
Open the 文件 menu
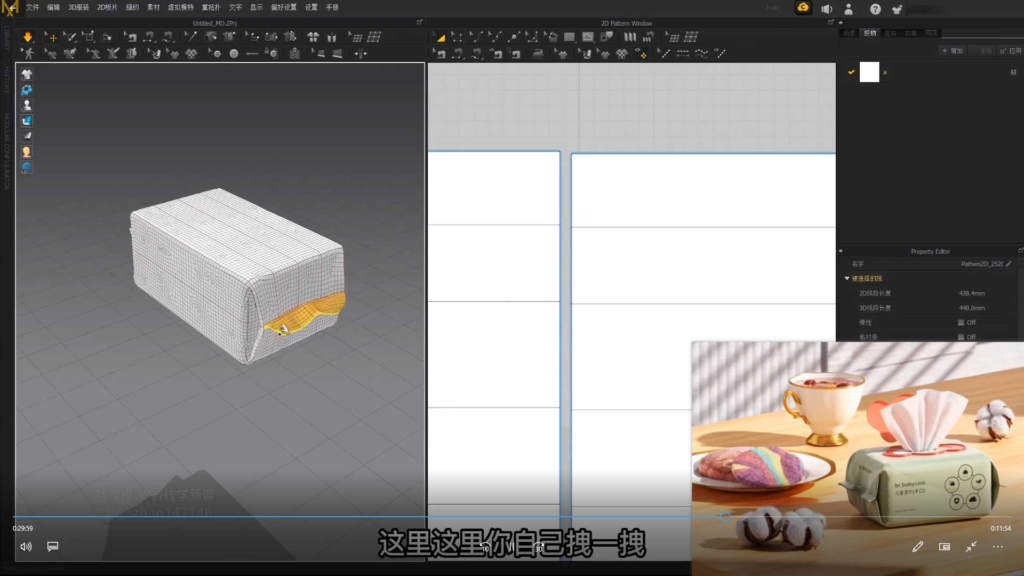32,7
